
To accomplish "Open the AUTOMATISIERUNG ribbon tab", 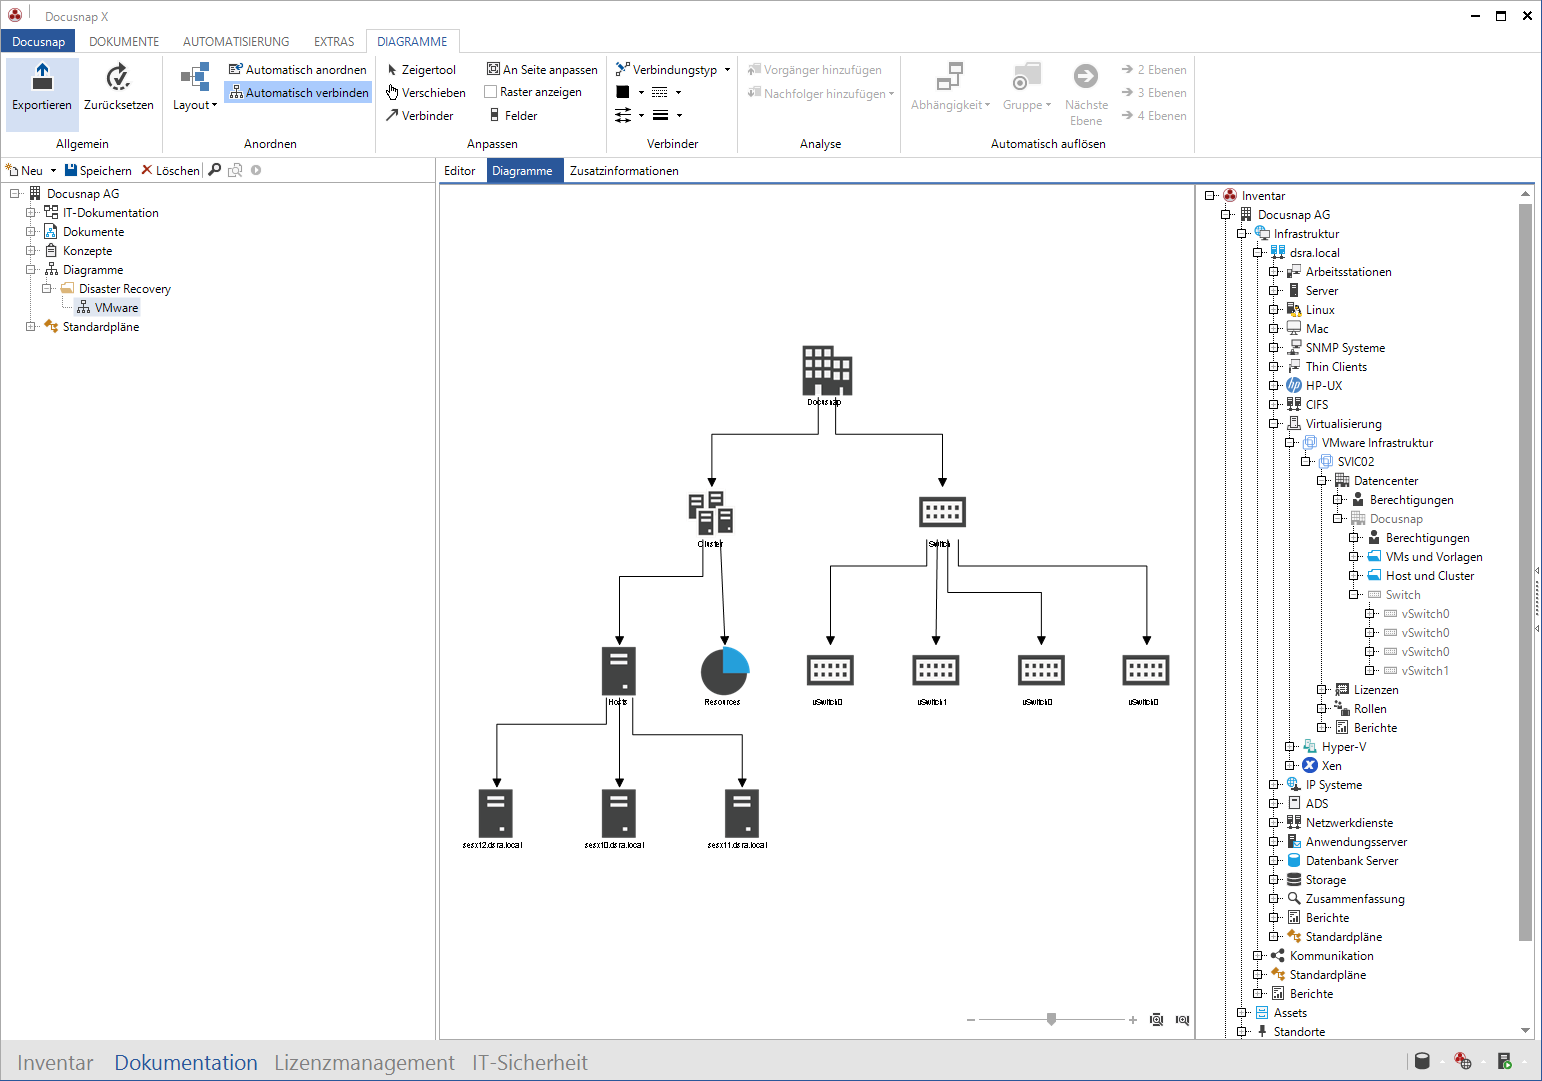I will 236,42.
